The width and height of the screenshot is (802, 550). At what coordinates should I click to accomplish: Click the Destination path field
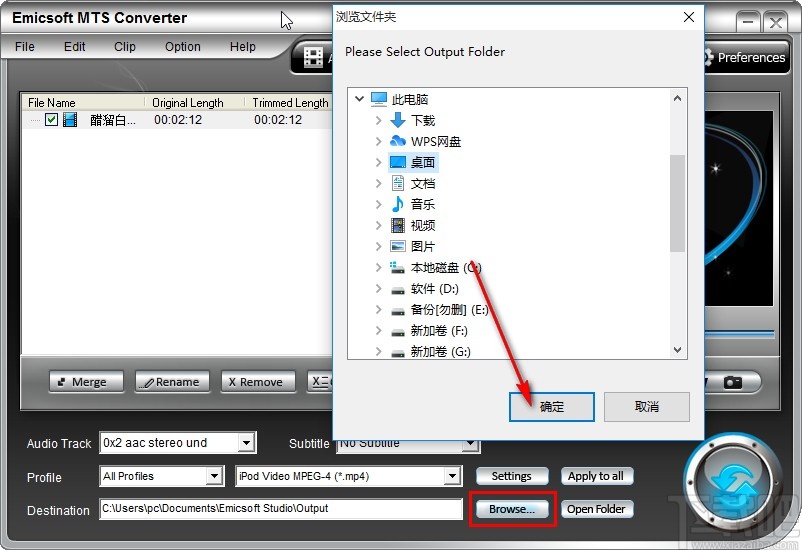pyautogui.click(x=281, y=509)
